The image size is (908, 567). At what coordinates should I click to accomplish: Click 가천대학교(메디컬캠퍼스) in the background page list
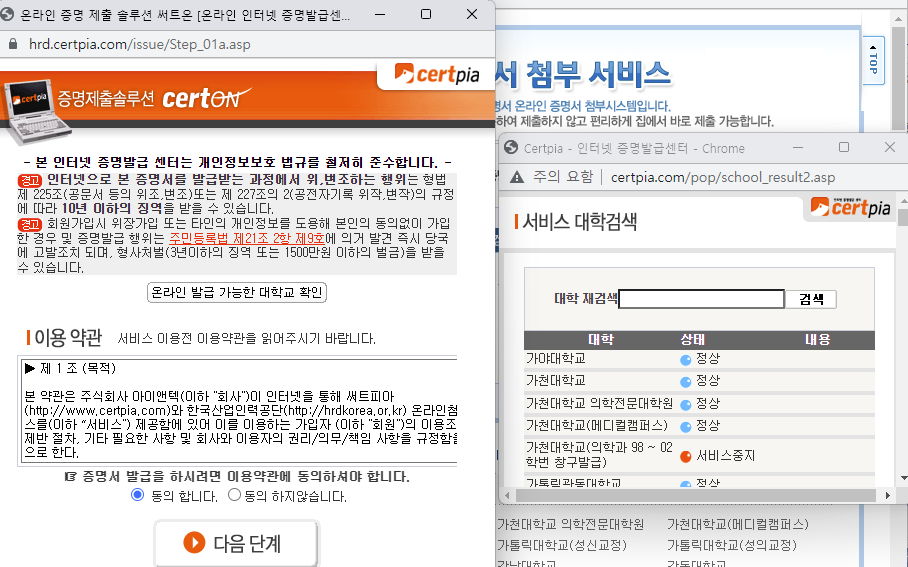(x=738, y=524)
